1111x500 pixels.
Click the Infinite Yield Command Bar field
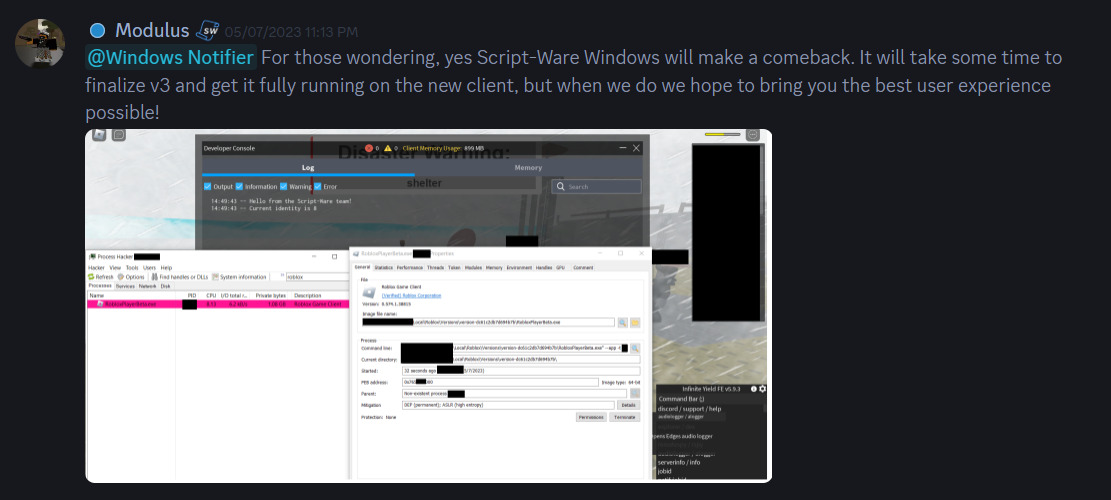click(711, 399)
